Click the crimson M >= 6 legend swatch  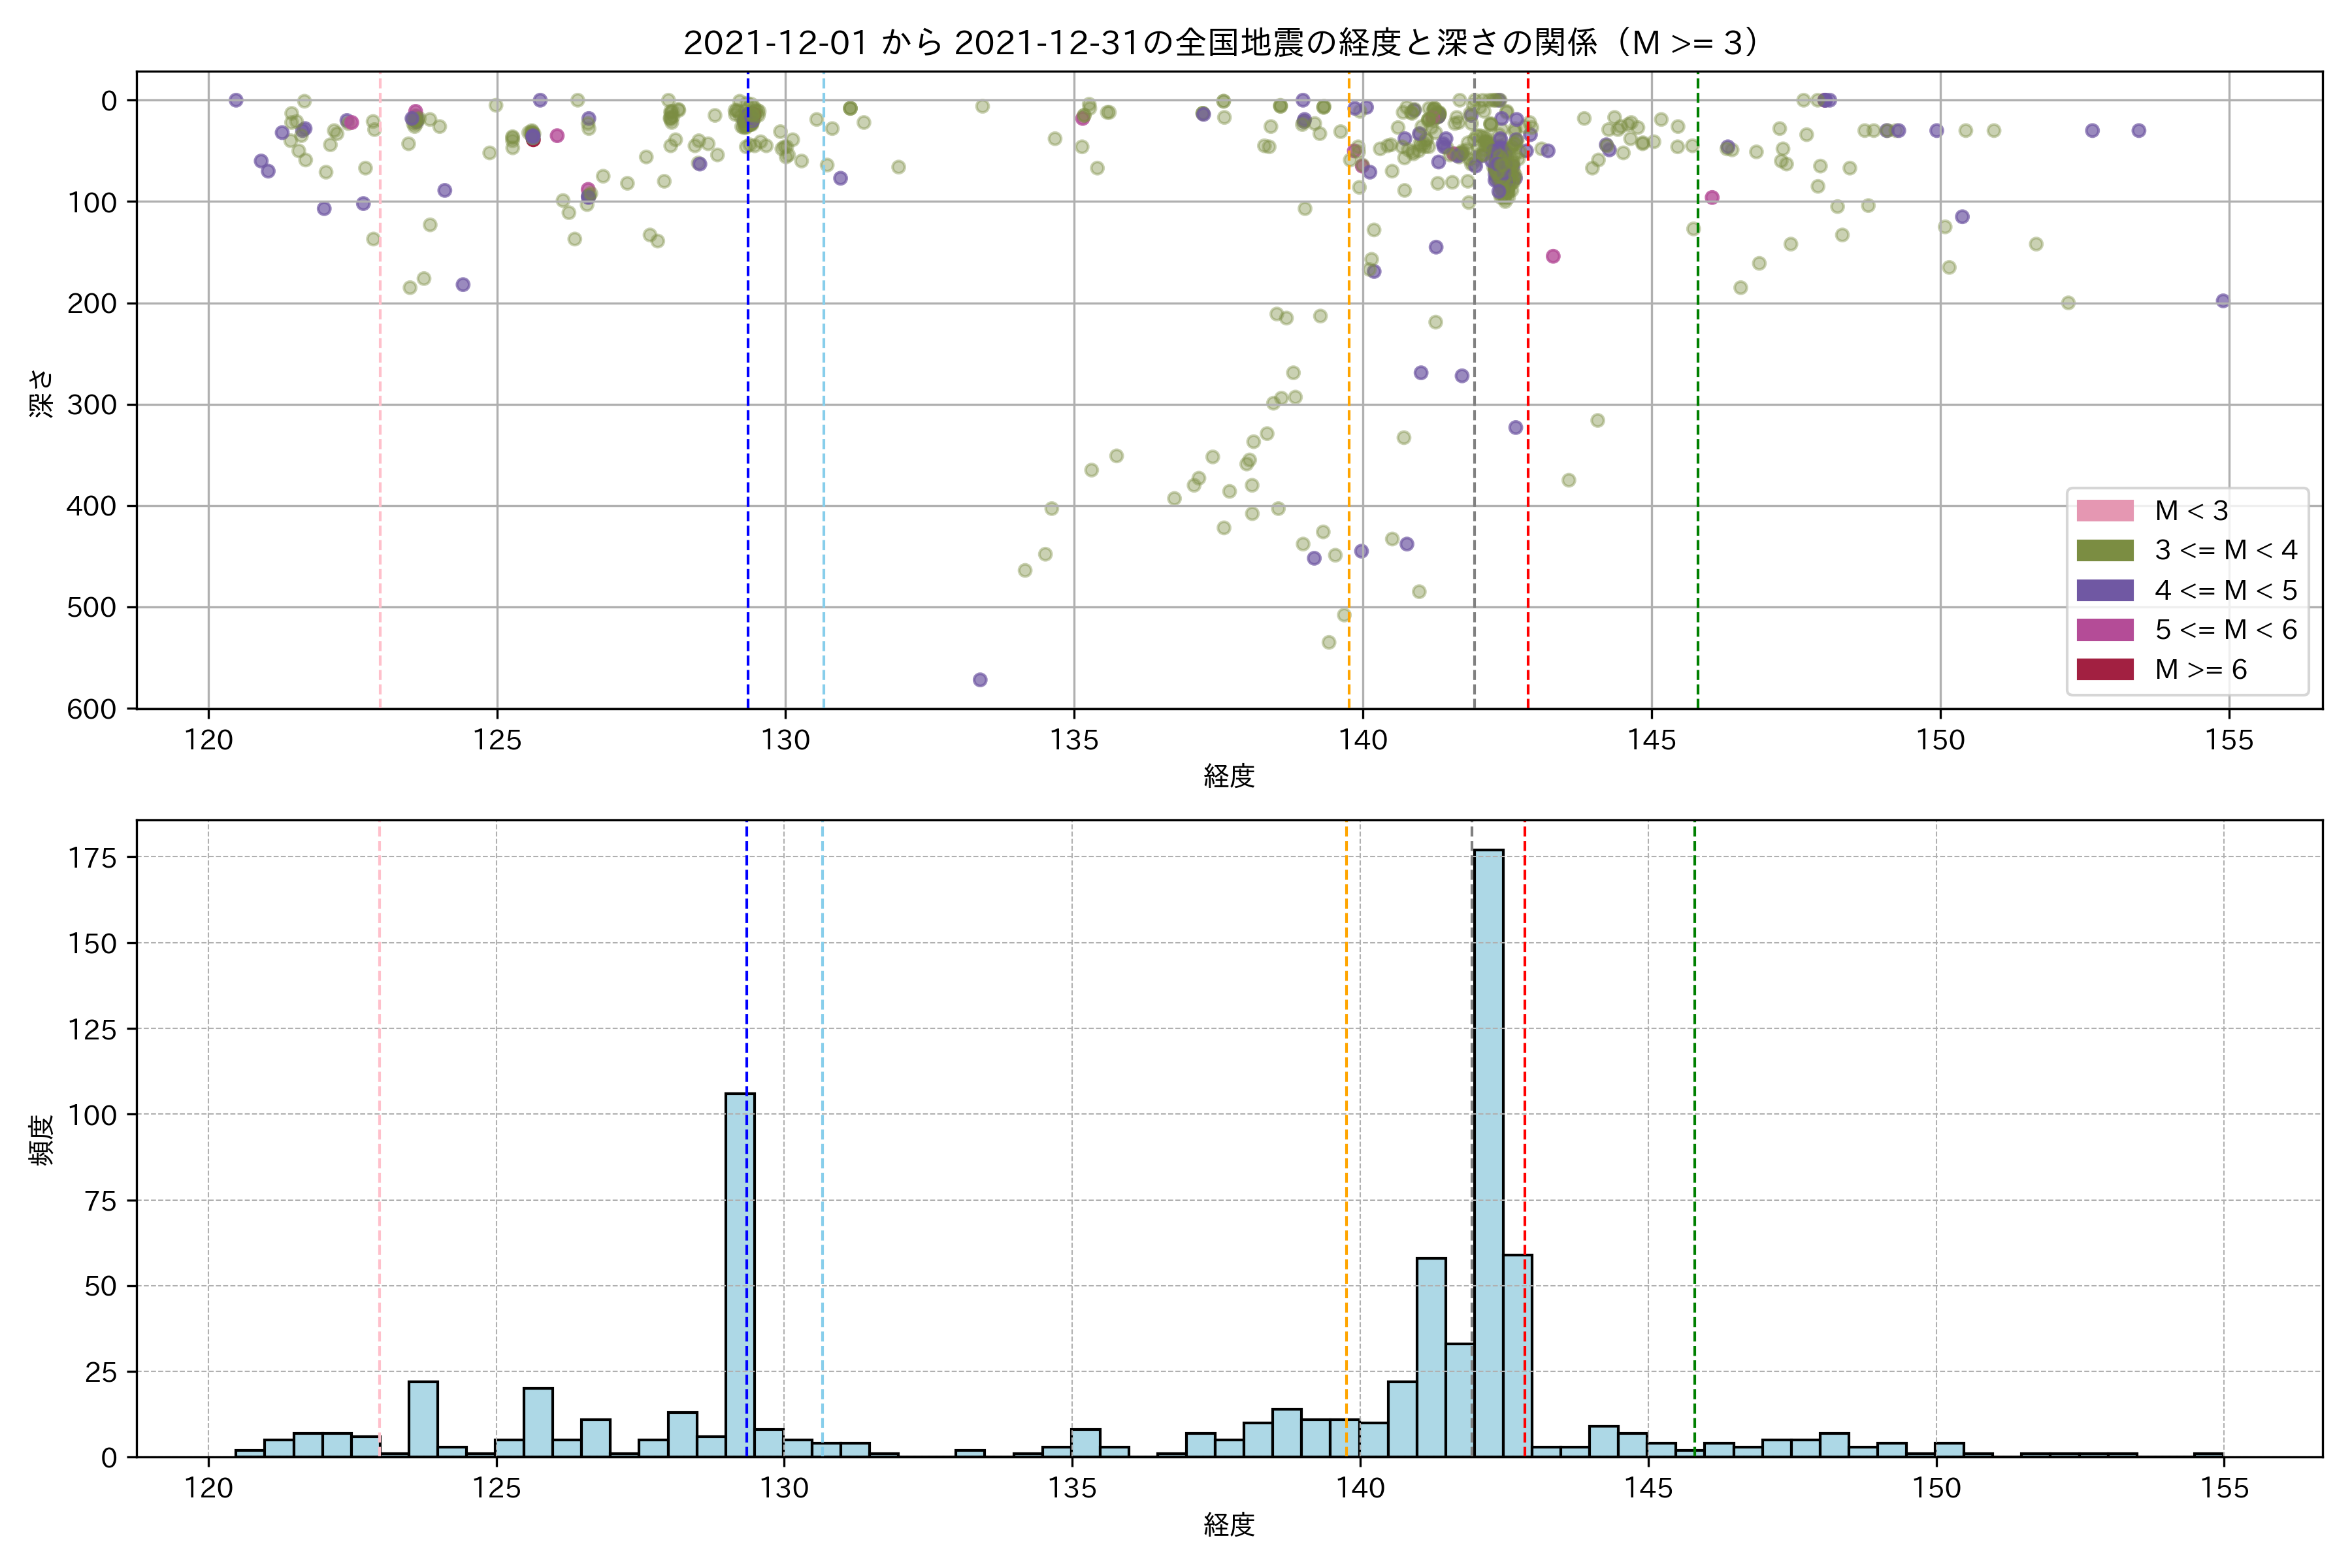[x=2104, y=669]
